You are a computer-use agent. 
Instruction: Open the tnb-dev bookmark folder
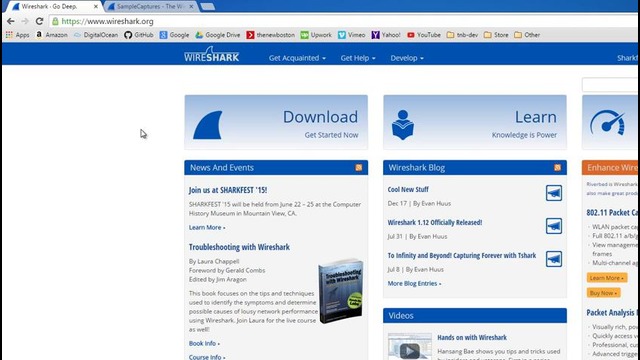click(462, 35)
